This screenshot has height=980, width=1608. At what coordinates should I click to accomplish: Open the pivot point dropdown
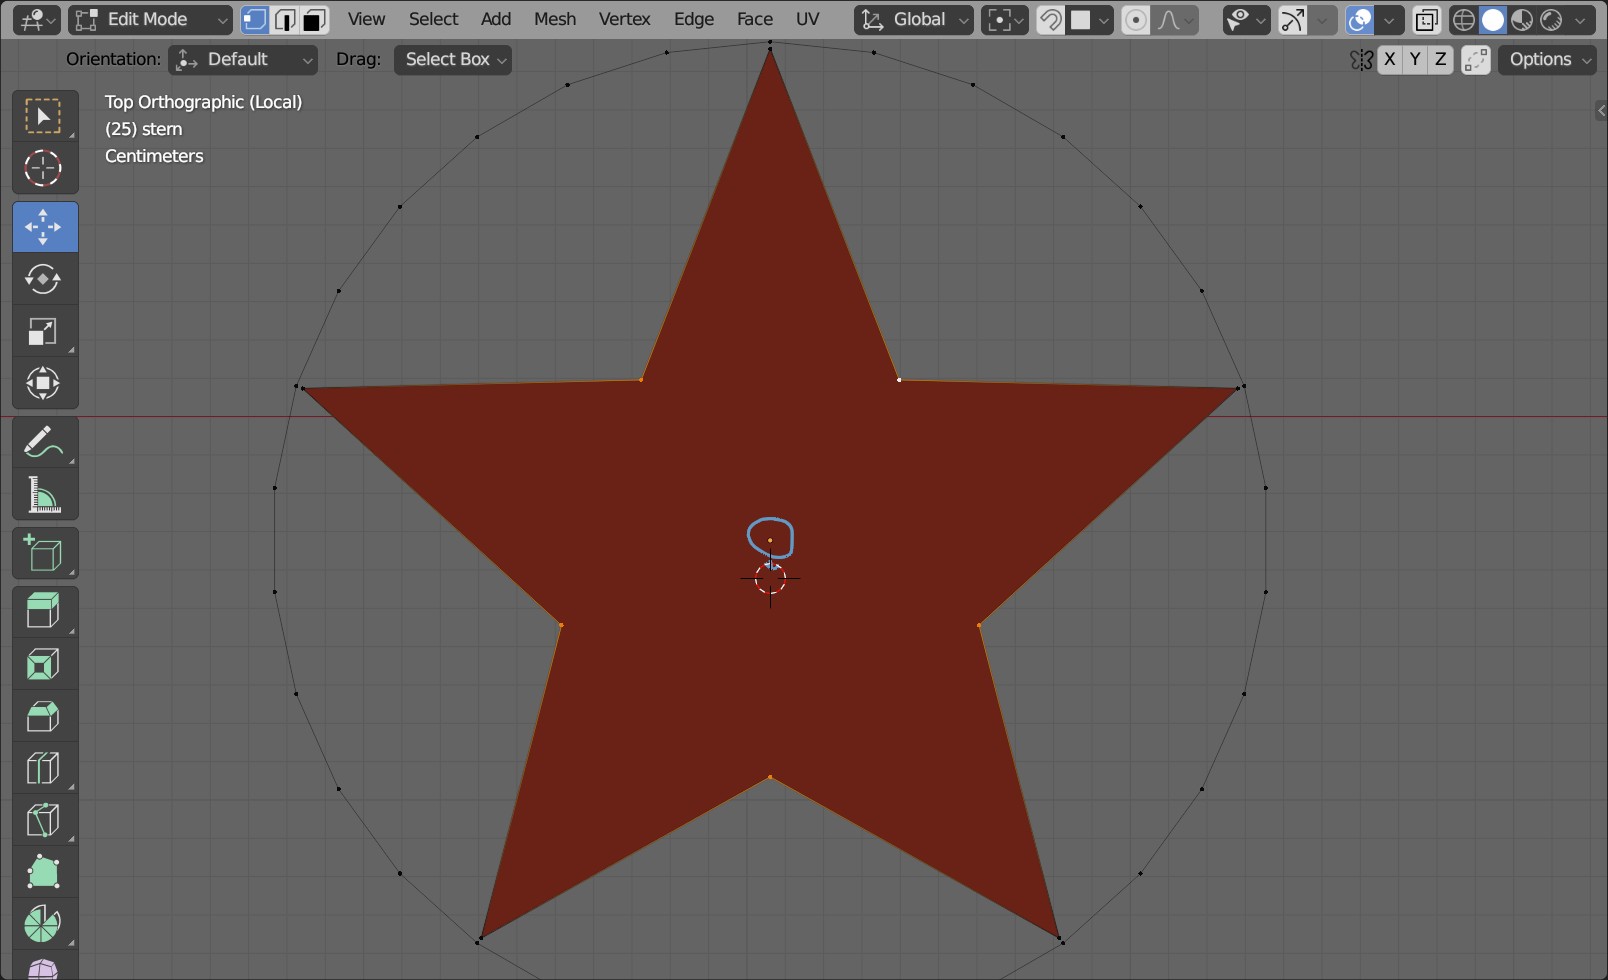pos(1004,19)
